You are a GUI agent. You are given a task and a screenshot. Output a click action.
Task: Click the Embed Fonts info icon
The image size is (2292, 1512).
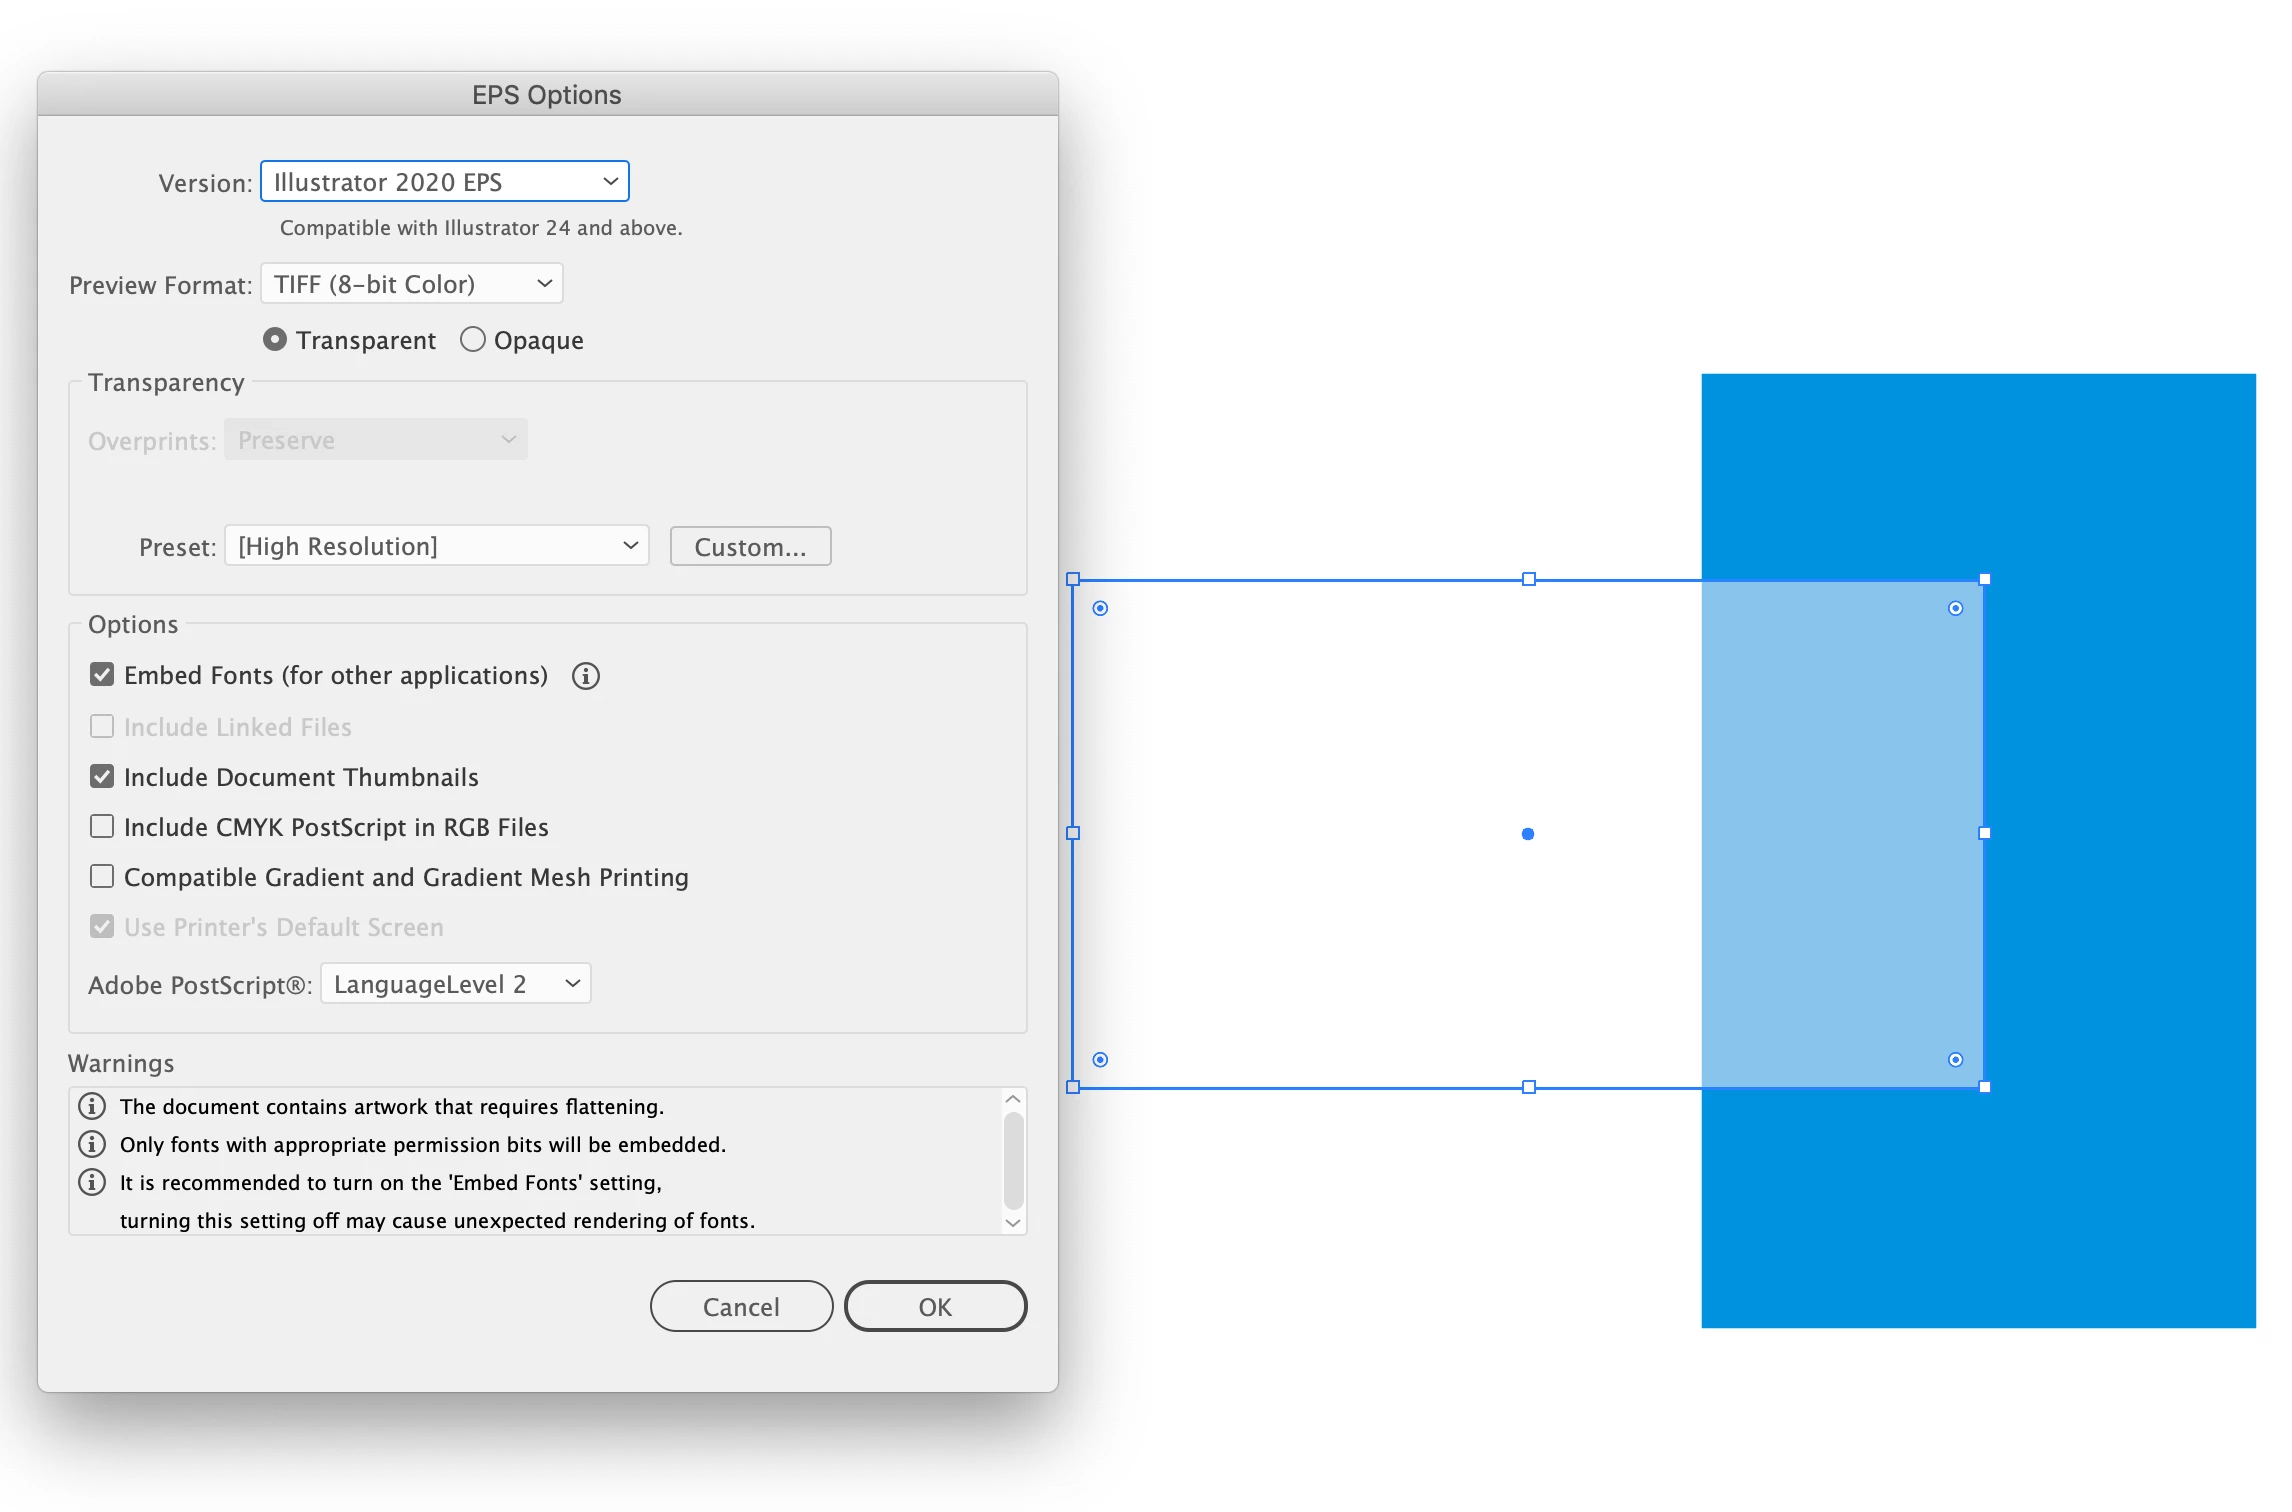click(586, 676)
